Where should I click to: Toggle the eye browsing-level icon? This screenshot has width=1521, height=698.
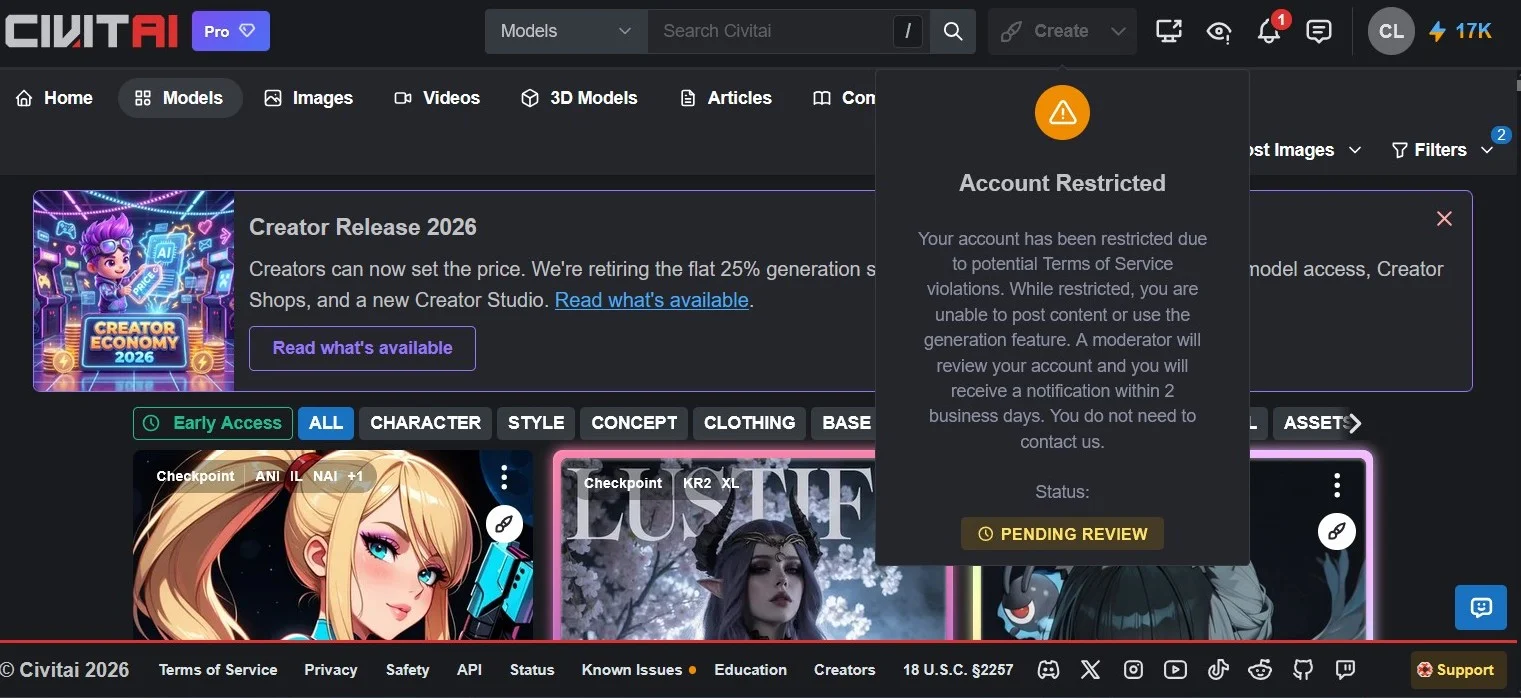pos(1218,31)
